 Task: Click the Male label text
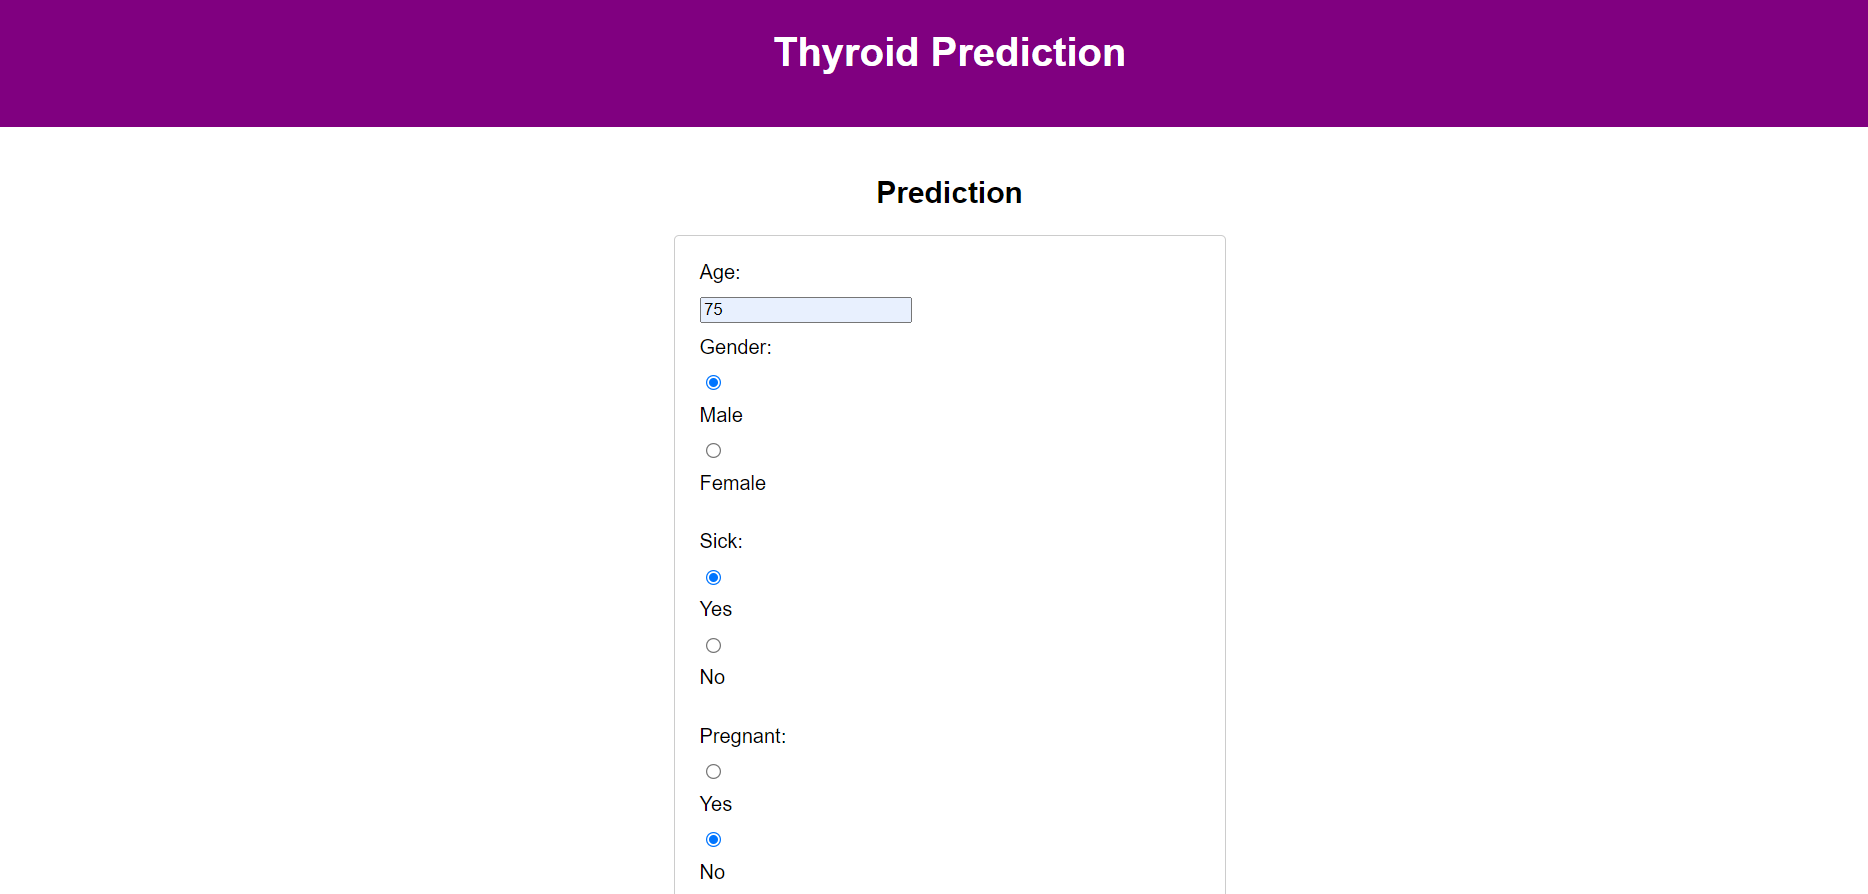click(x=721, y=415)
